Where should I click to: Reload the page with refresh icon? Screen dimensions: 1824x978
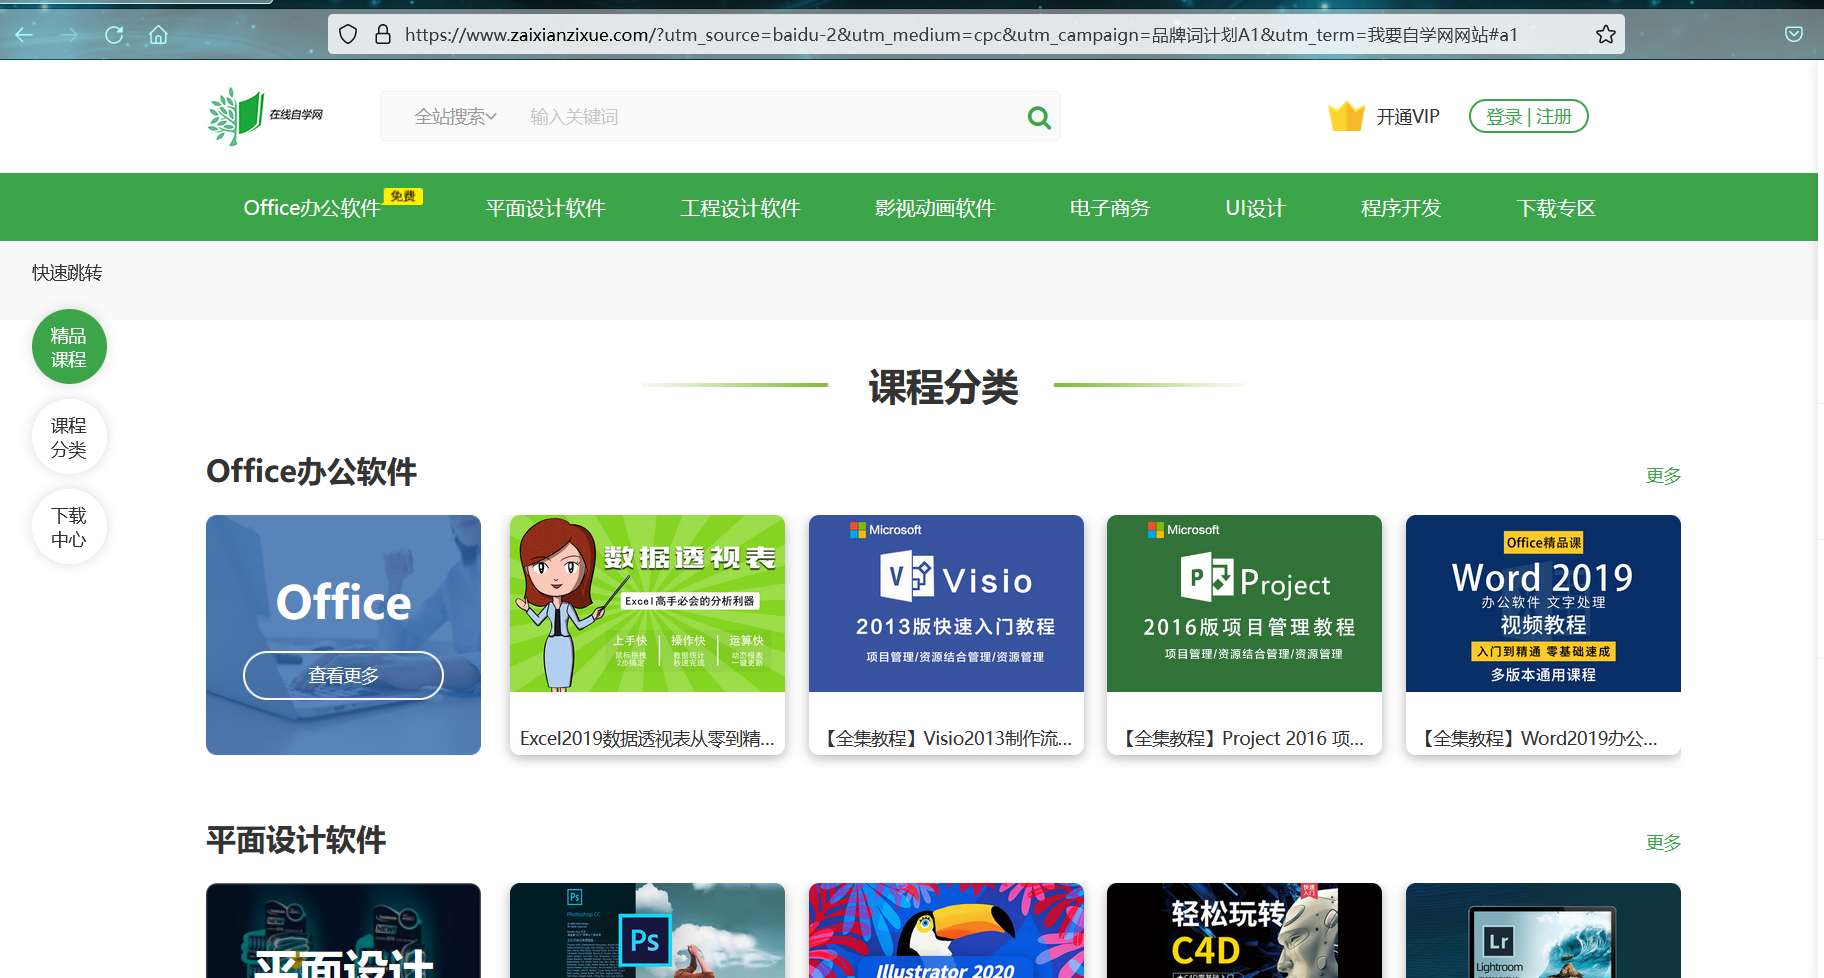(x=114, y=35)
